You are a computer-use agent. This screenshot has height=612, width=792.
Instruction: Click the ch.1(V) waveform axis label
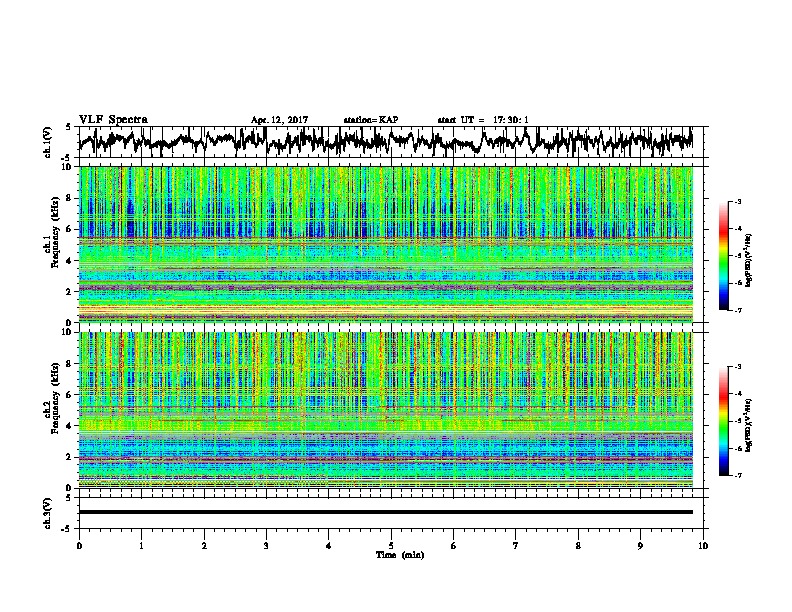tap(48, 142)
